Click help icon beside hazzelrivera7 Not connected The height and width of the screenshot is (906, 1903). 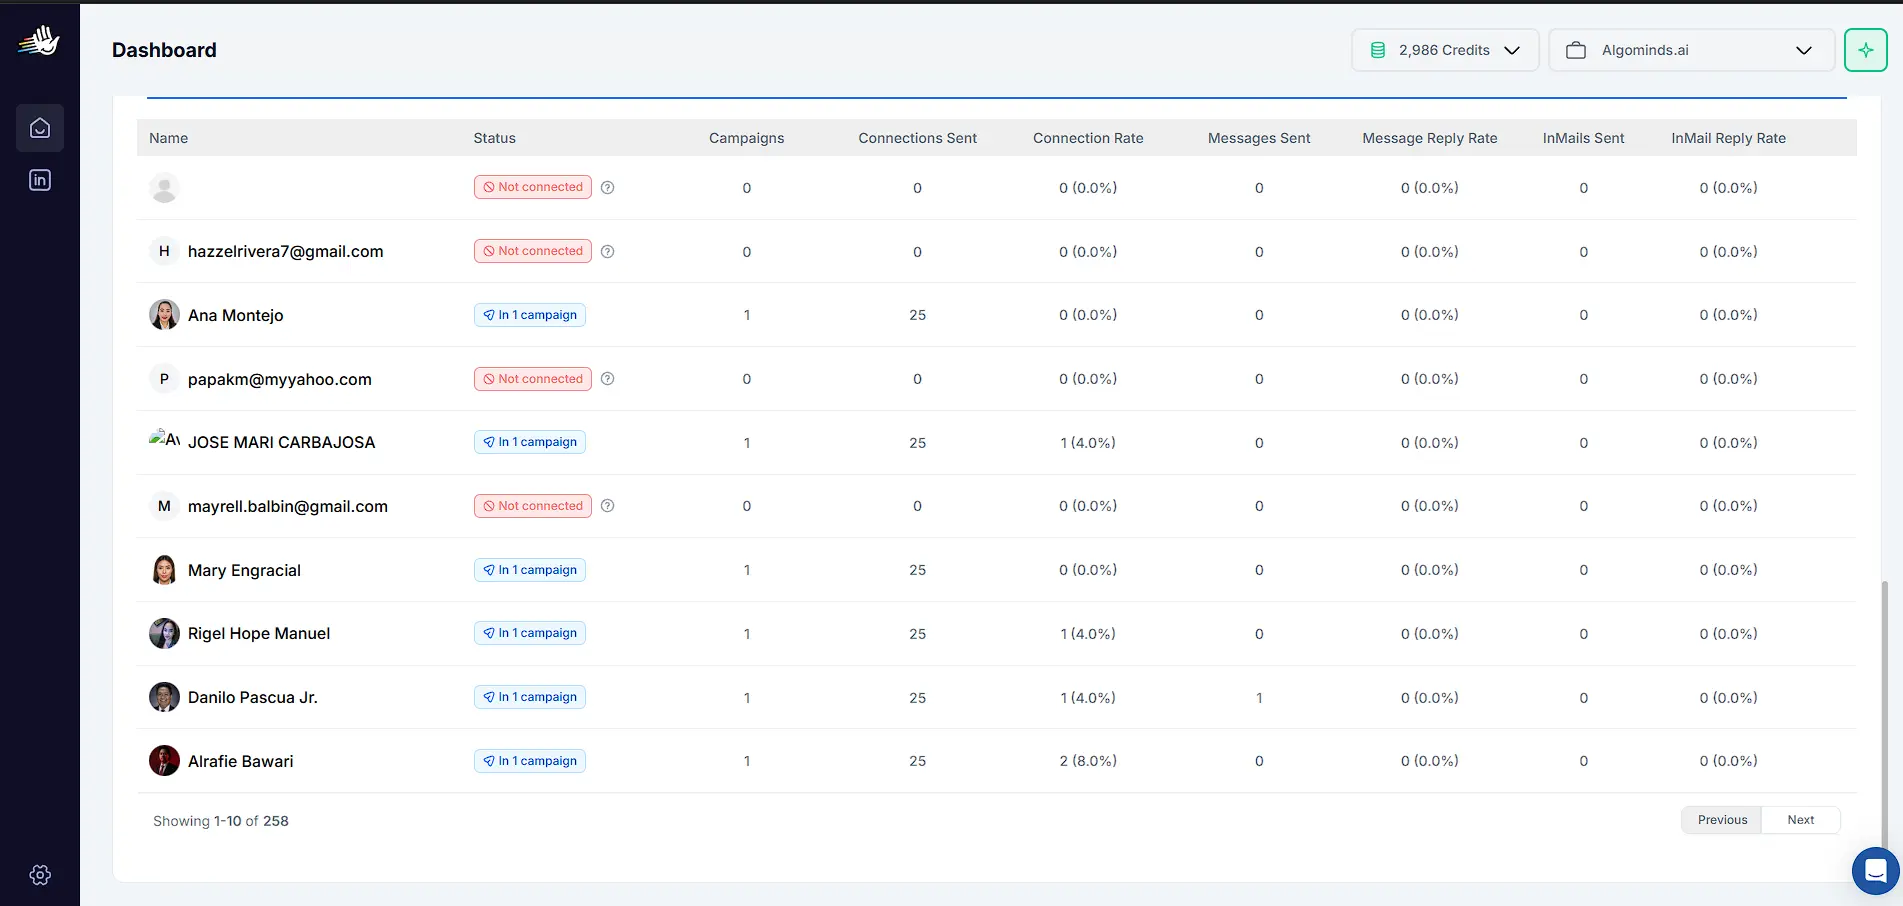point(607,251)
